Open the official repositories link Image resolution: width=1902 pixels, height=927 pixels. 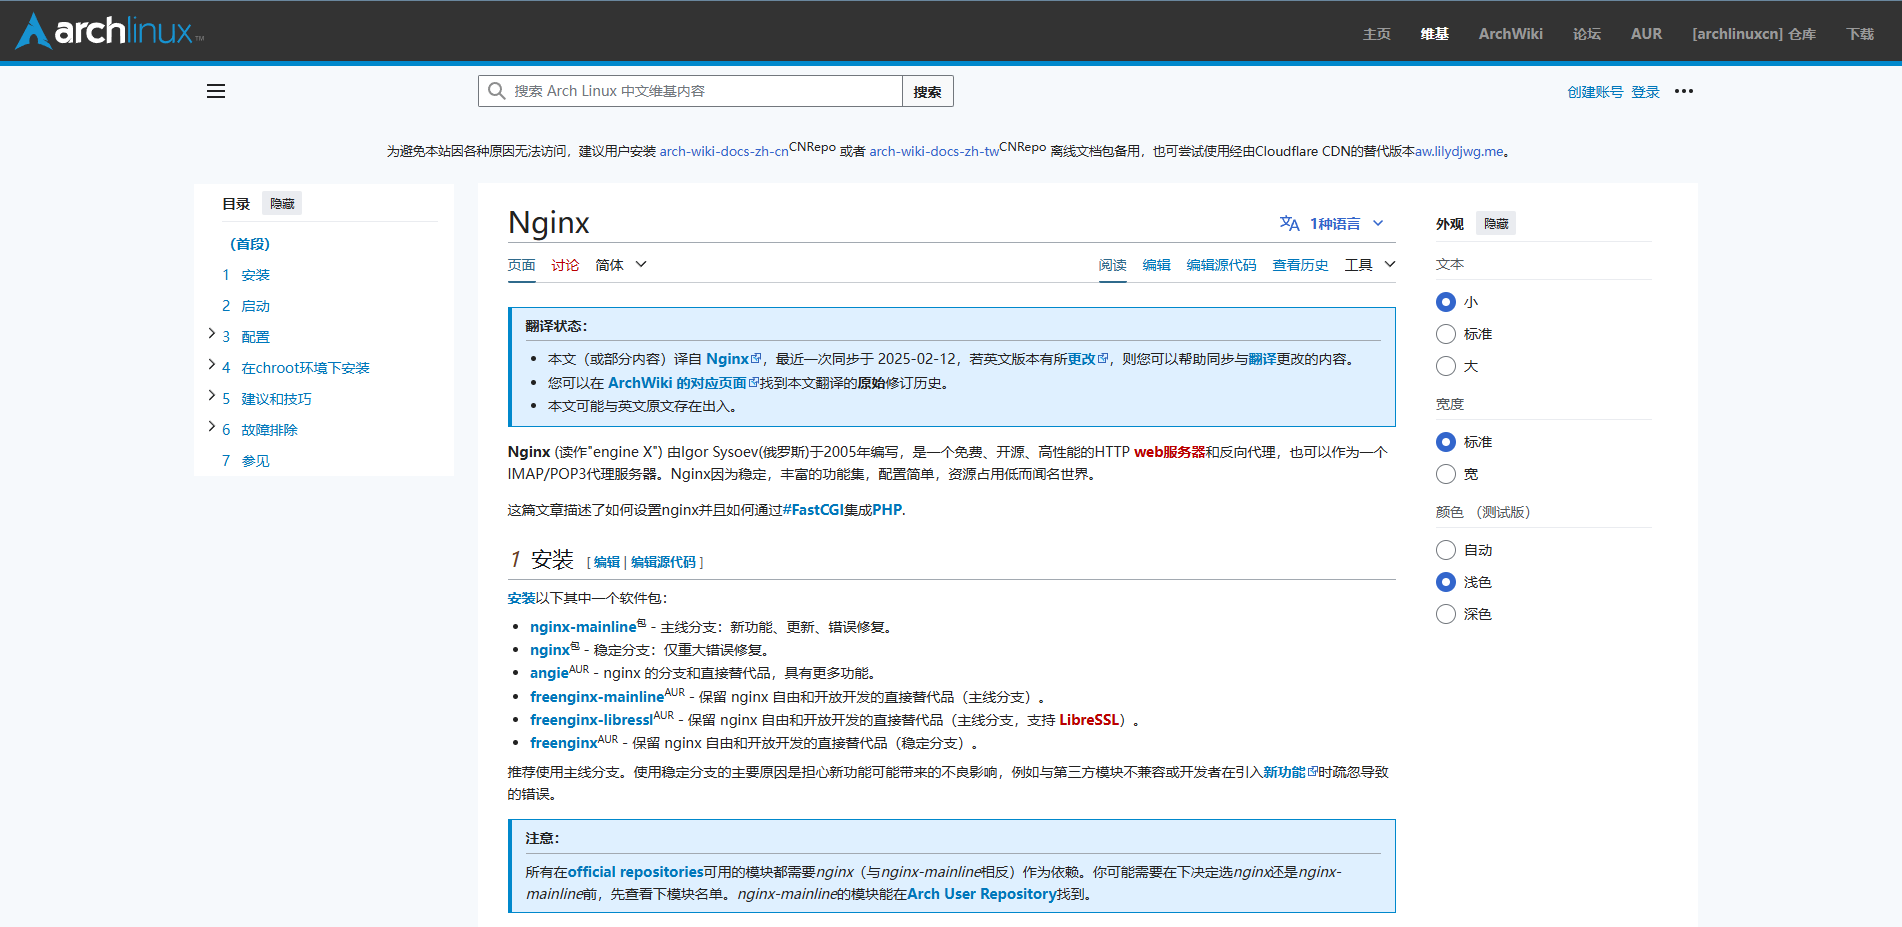pyautogui.click(x=635, y=872)
